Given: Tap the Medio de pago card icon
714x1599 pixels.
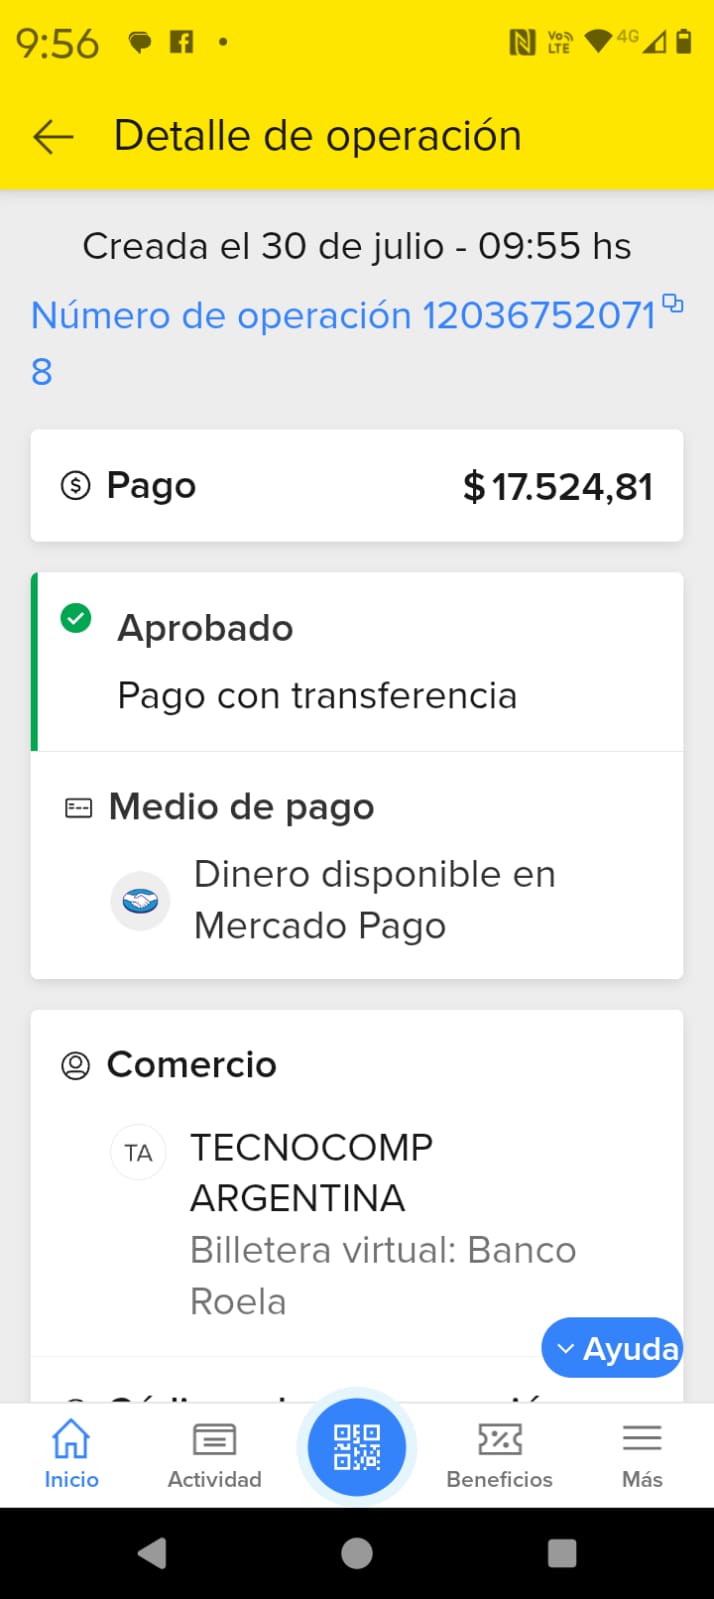Looking at the screenshot, I should click(78, 807).
